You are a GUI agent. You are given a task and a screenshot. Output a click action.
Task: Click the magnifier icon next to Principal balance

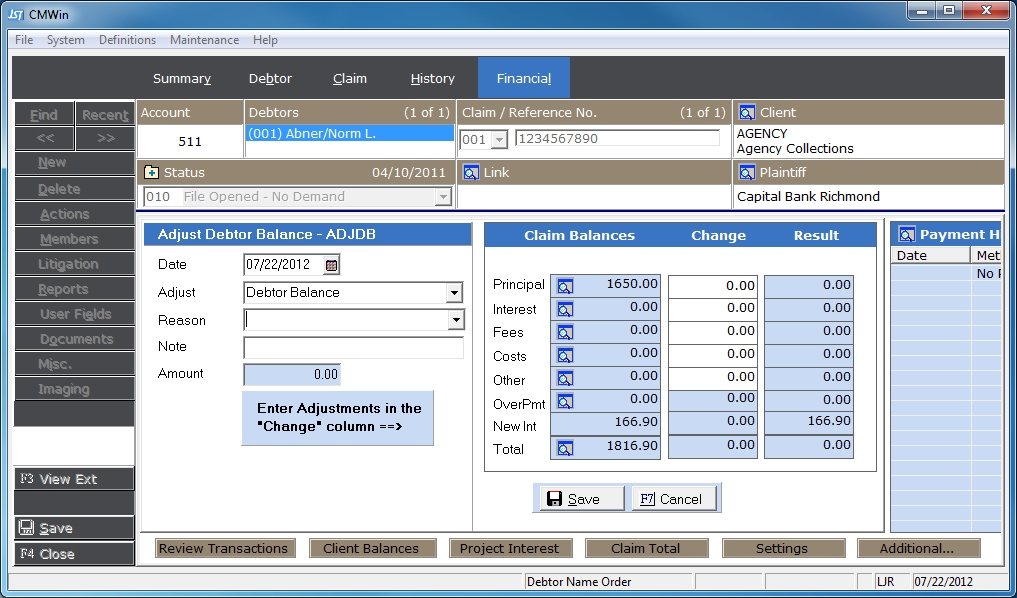point(565,286)
